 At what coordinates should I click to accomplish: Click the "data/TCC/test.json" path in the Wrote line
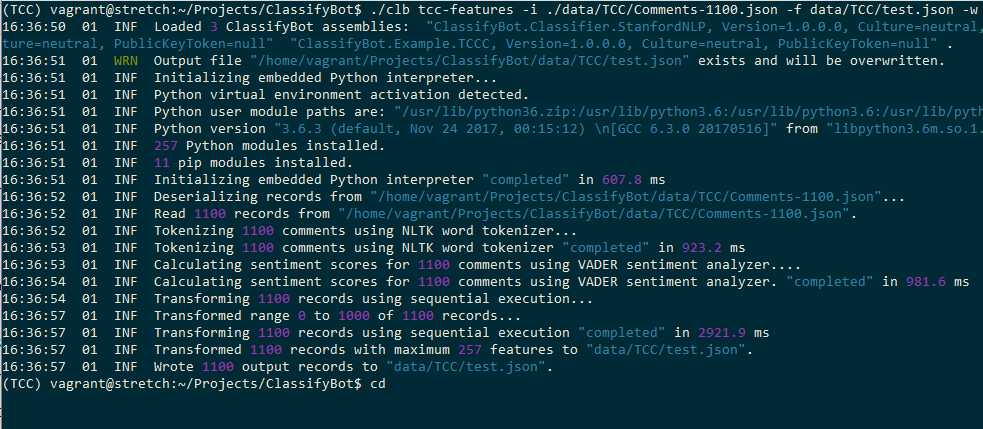tap(468, 366)
